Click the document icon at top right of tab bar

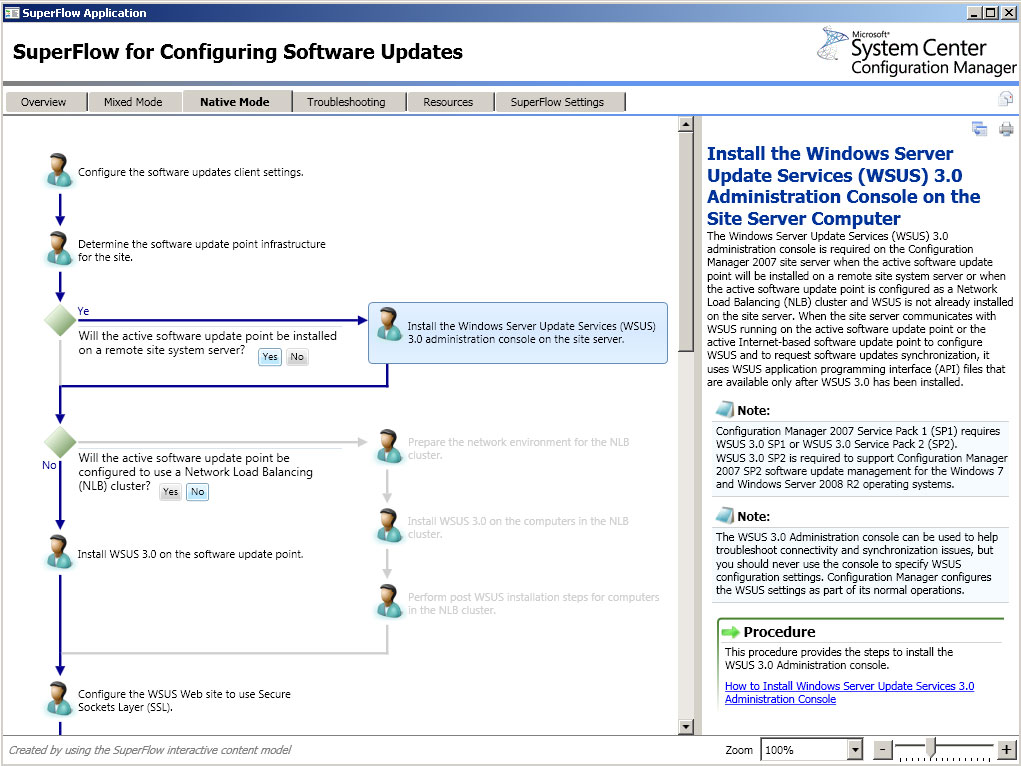pos(1006,98)
